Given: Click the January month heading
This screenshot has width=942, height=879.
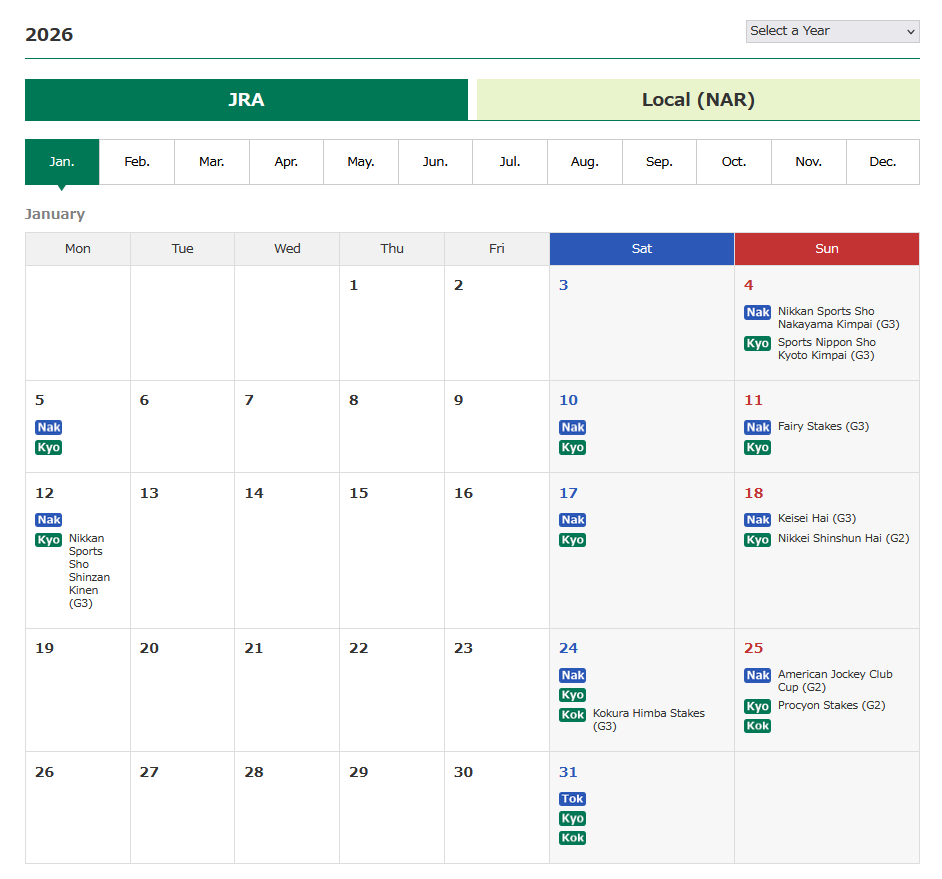Looking at the screenshot, I should pos(55,214).
